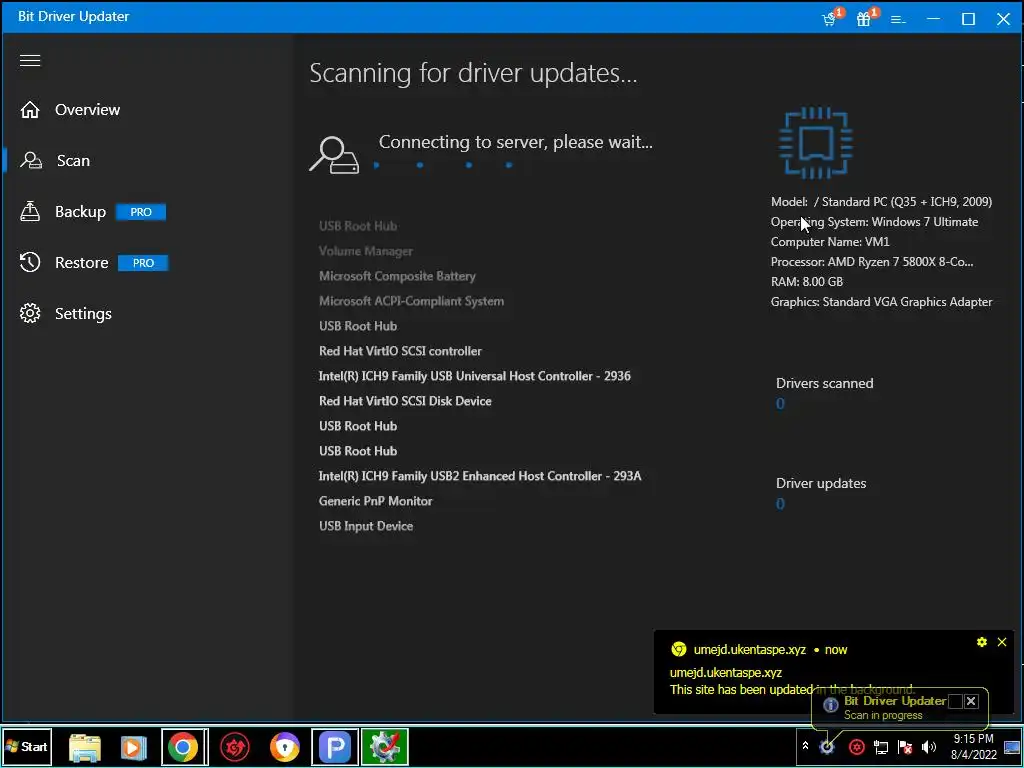The width and height of the screenshot is (1024, 768).
Task: Click the PRO badge next to Restore
Action: [143, 263]
